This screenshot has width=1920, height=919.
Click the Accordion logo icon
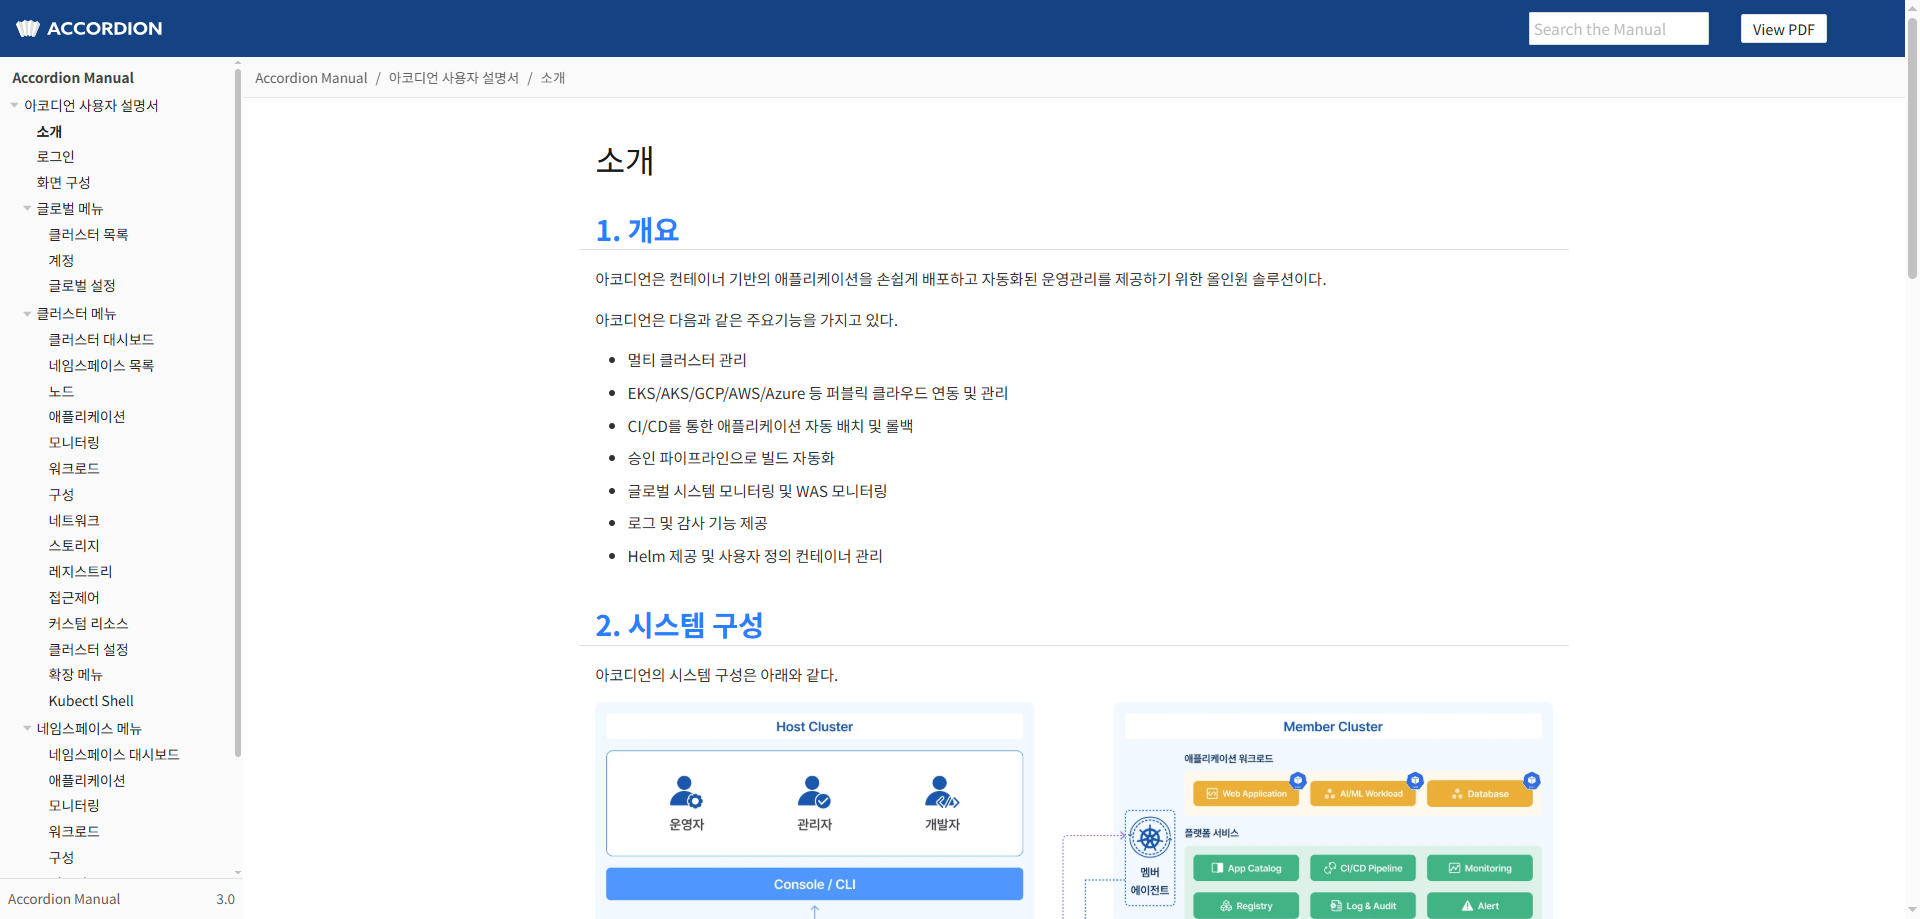pyautogui.click(x=27, y=28)
